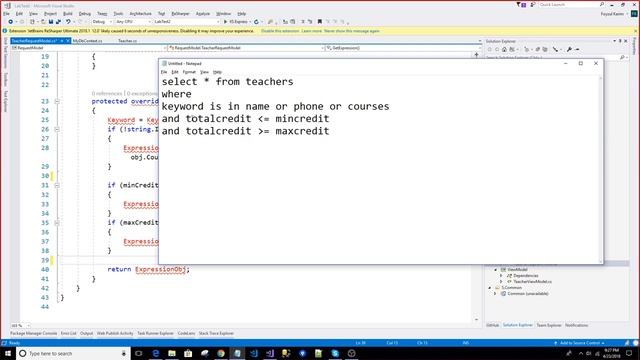Open Microsoft Edge from taskbar
This screenshot has width=640, height=360.
pos(156,353)
